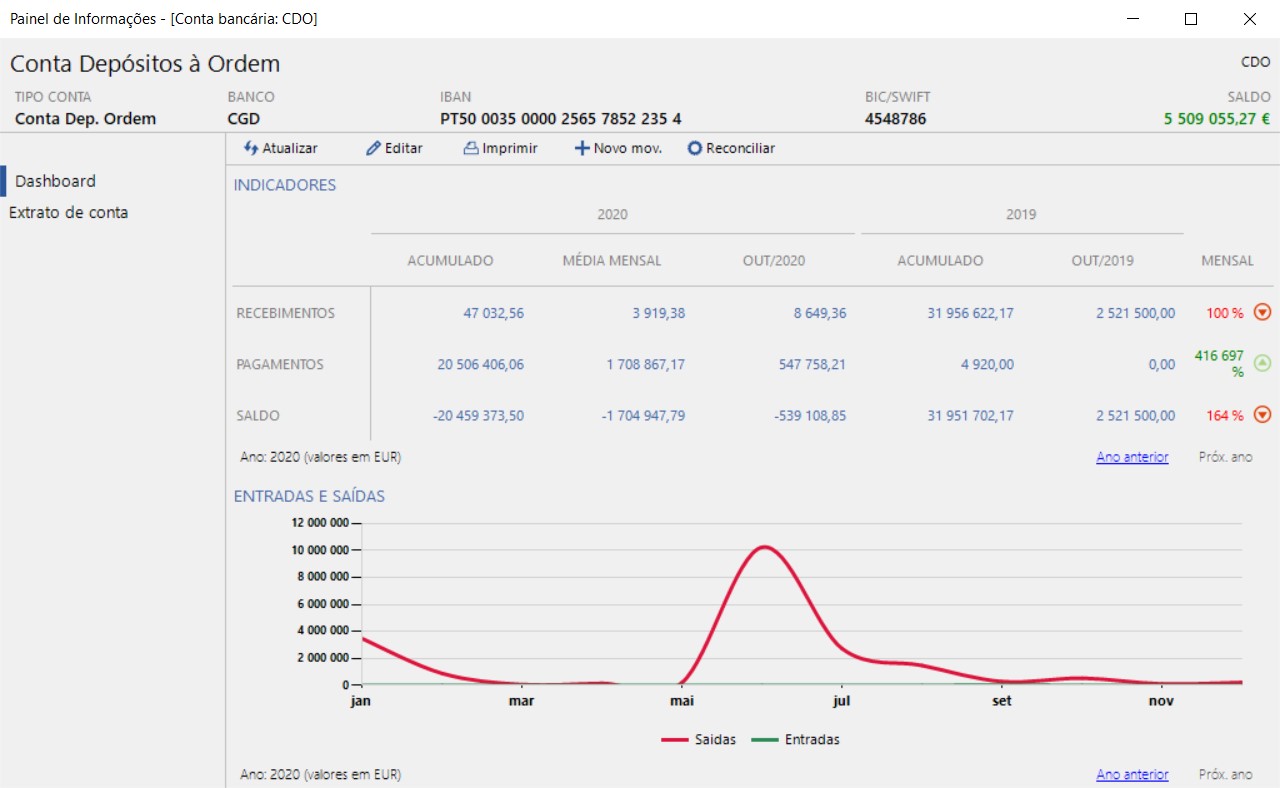Click the red down arrow beside Saldo 164 %
1280x788 pixels.
(1262, 415)
